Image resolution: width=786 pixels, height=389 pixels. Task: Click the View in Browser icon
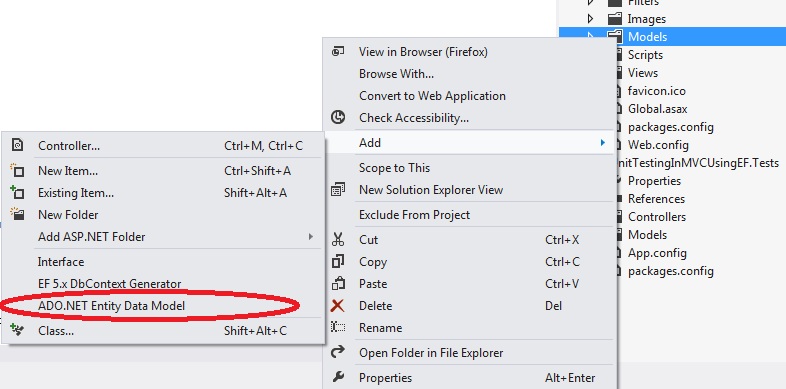[338, 51]
